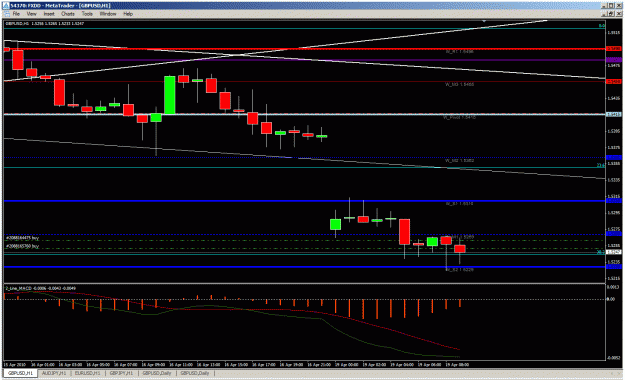Screen dimensions: 625x380
Task: Close the MetaTrader main window
Action: [x=618, y=6]
